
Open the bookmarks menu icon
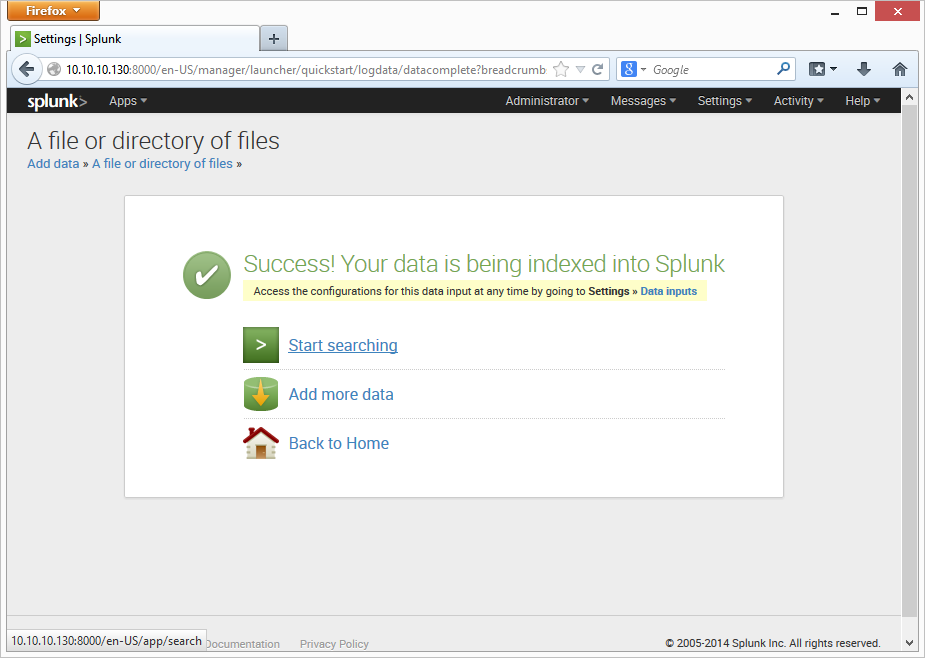(x=822, y=69)
